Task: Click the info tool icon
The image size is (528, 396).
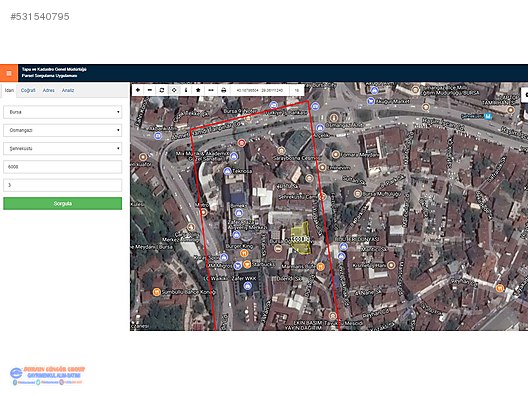Action: click(186, 90)
